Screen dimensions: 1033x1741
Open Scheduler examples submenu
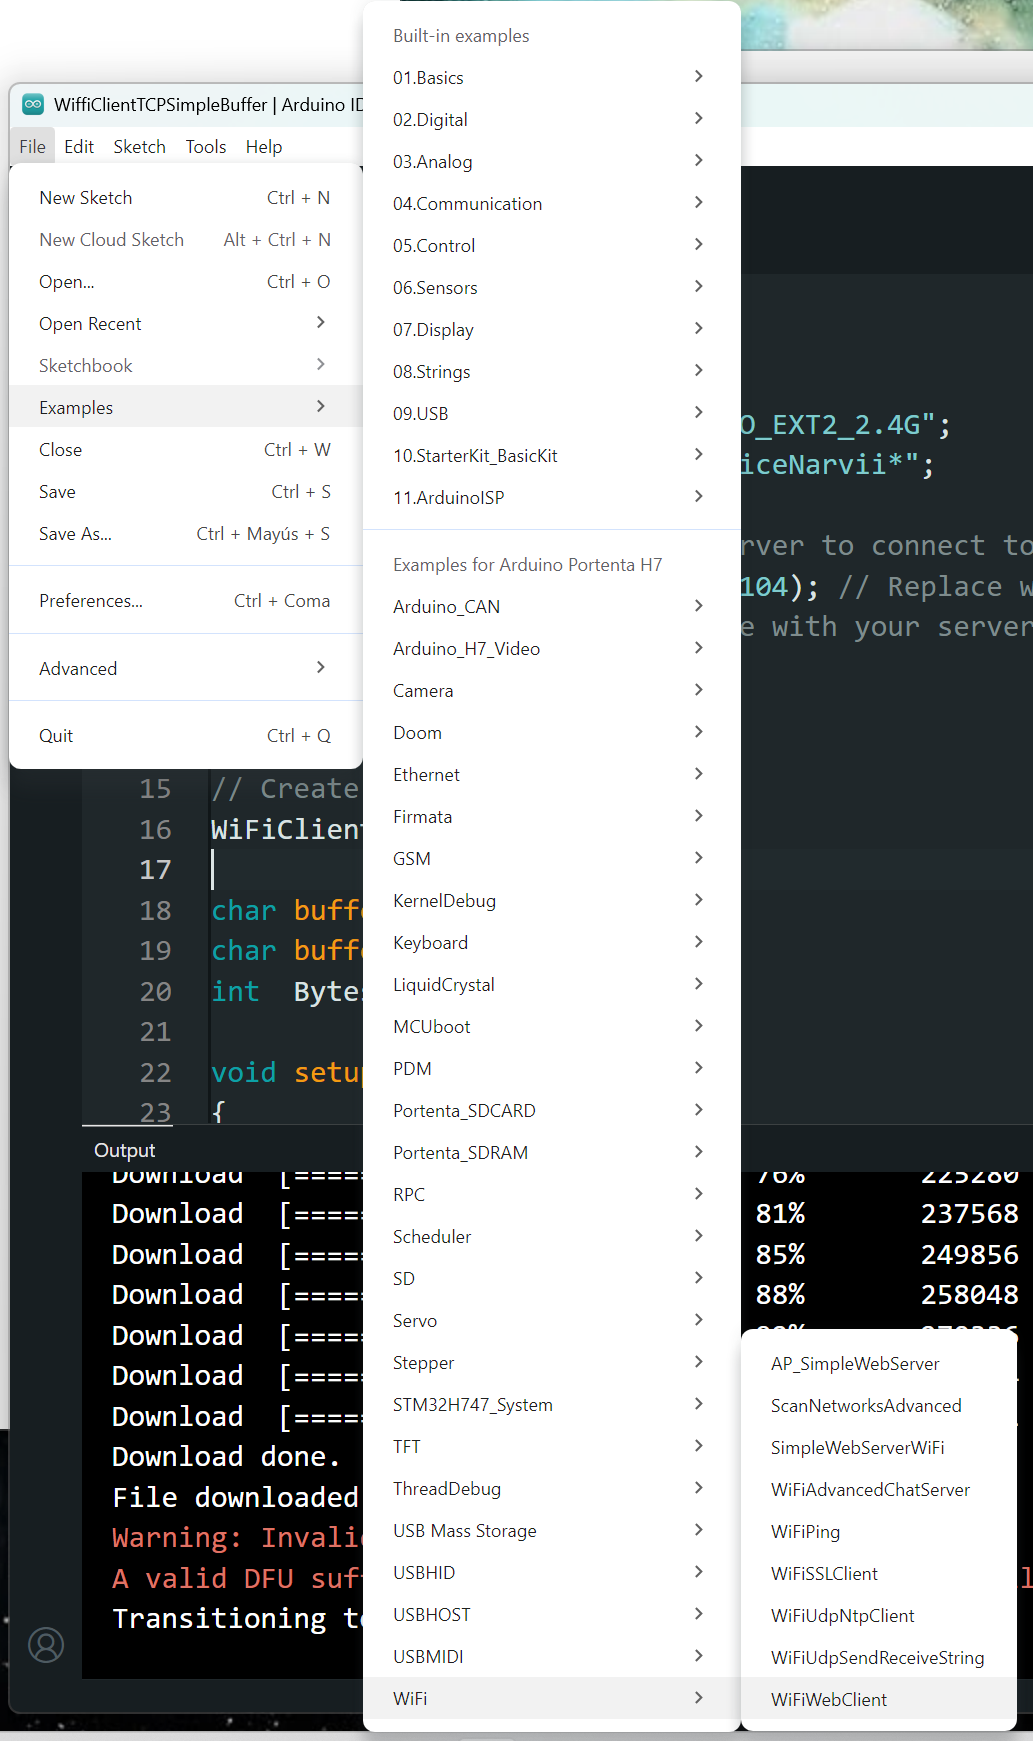(551, 1237)
